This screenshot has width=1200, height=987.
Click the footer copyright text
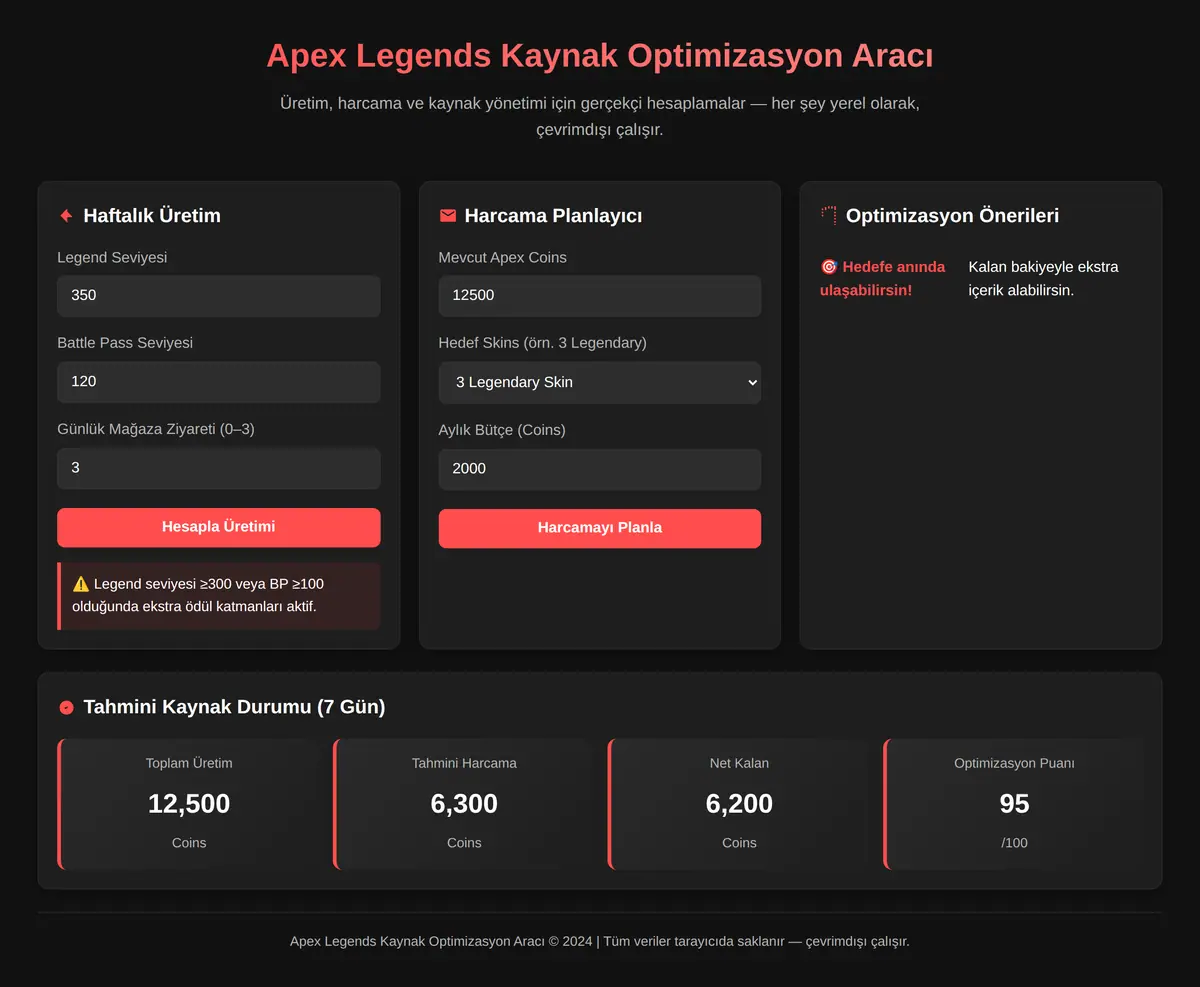[x=600, y=942]
